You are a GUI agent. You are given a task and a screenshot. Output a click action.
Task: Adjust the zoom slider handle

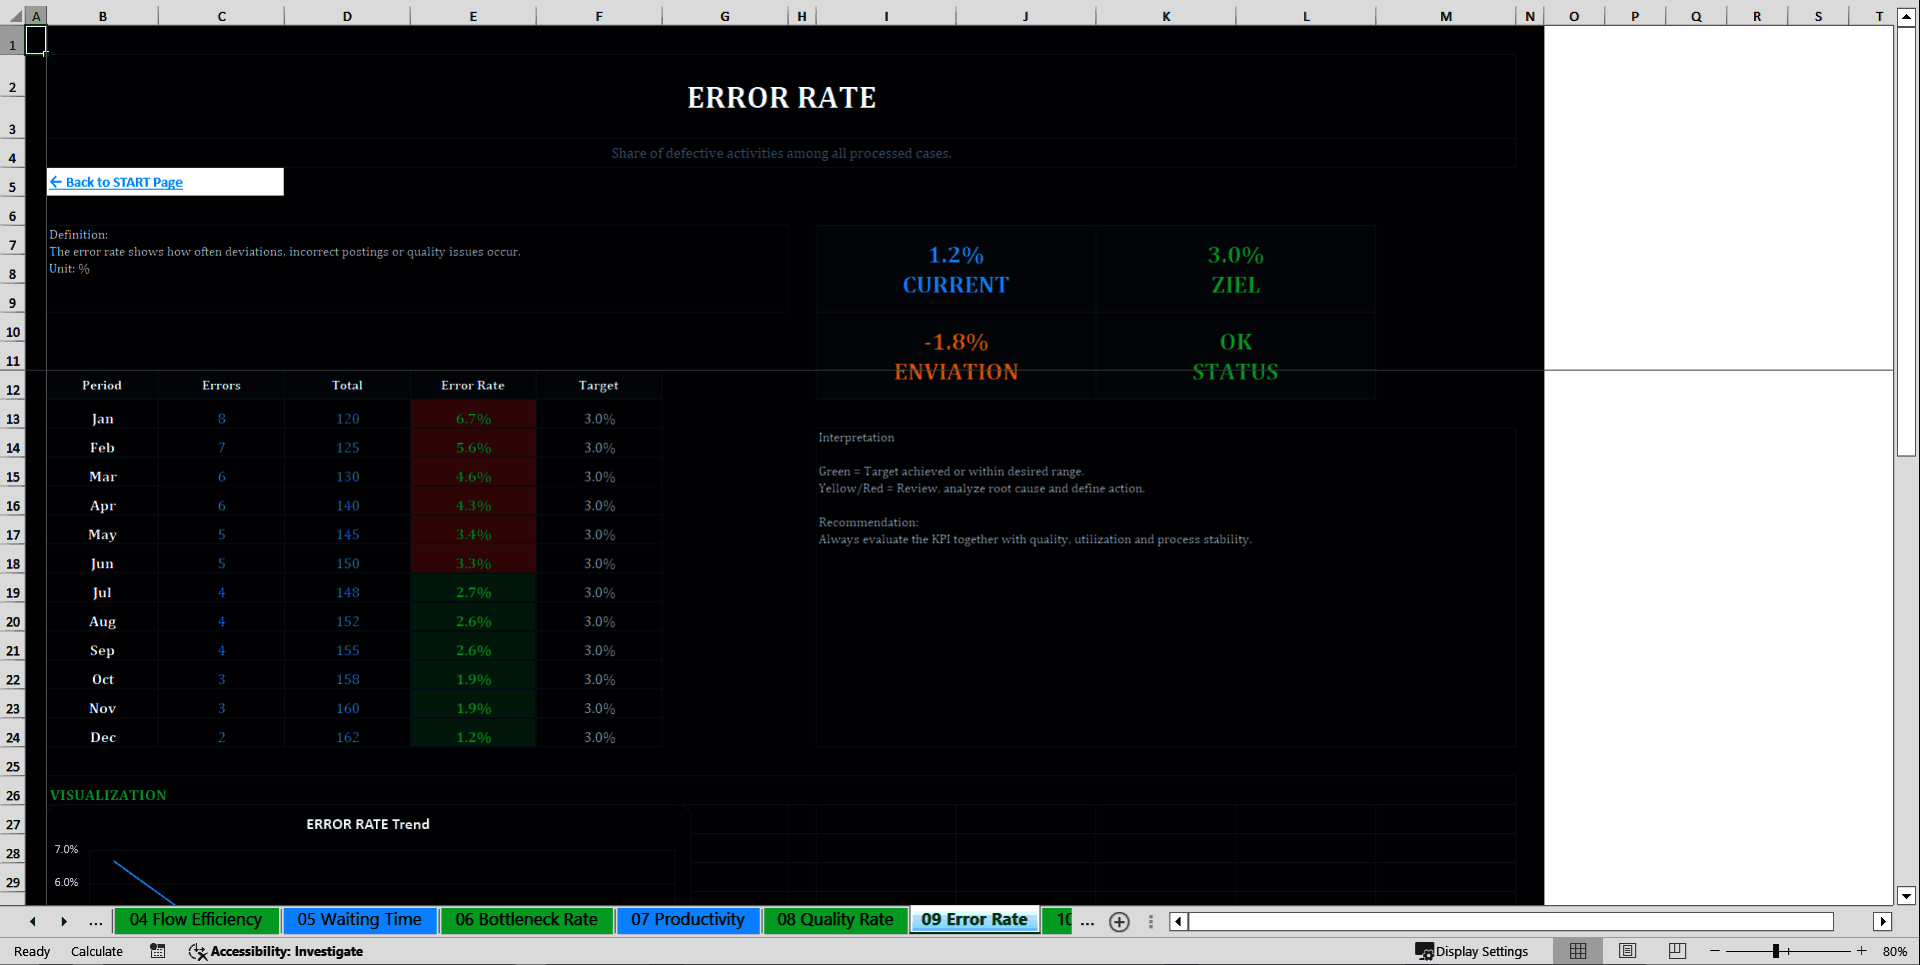1776,951
